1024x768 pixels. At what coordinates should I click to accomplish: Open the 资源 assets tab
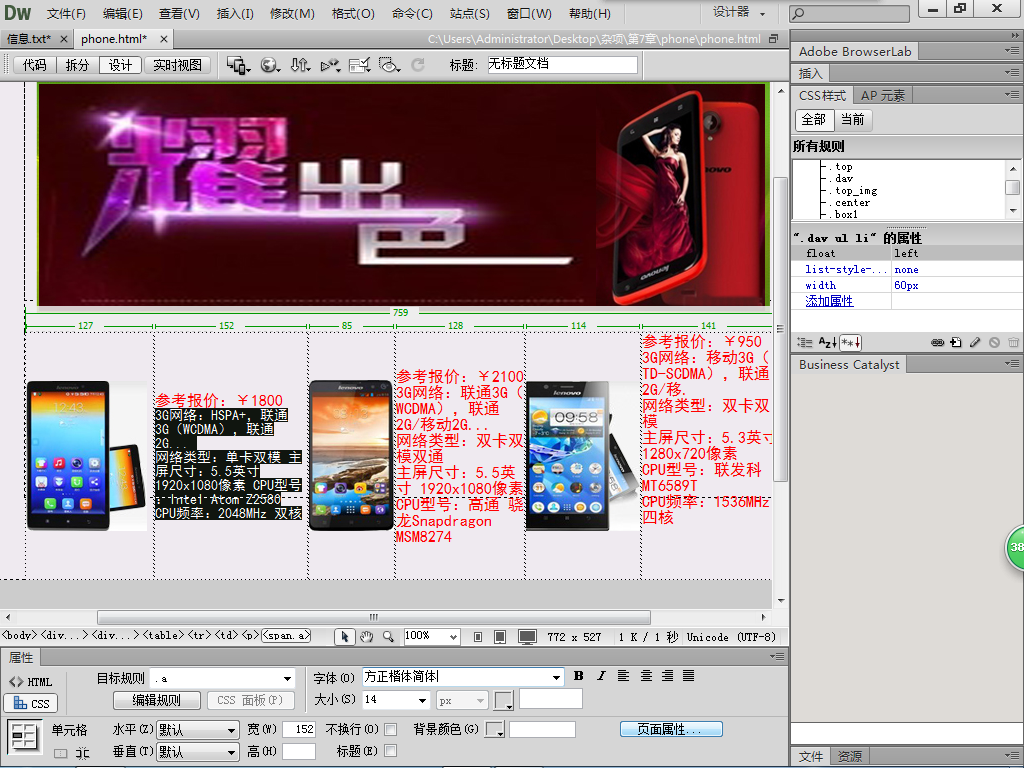point(850,756)
